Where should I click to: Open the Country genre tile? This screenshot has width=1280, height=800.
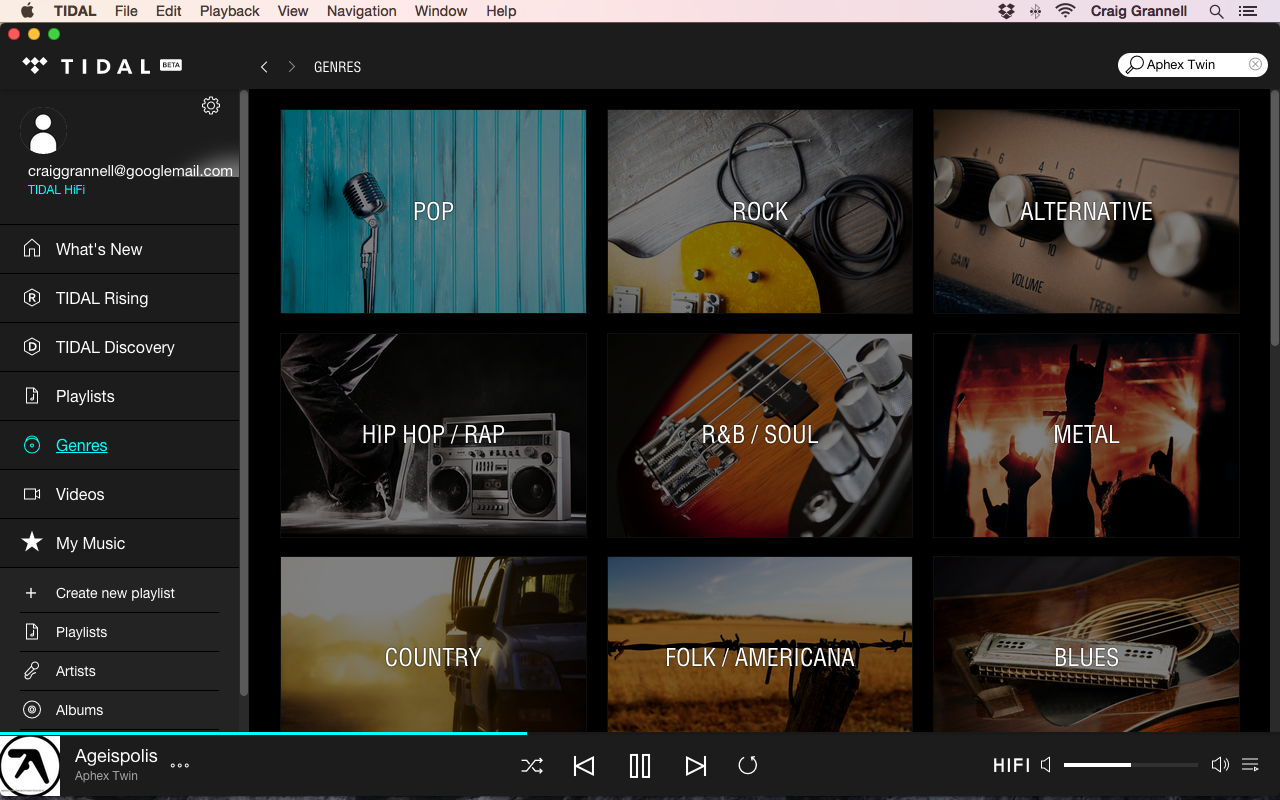[433, 644]
